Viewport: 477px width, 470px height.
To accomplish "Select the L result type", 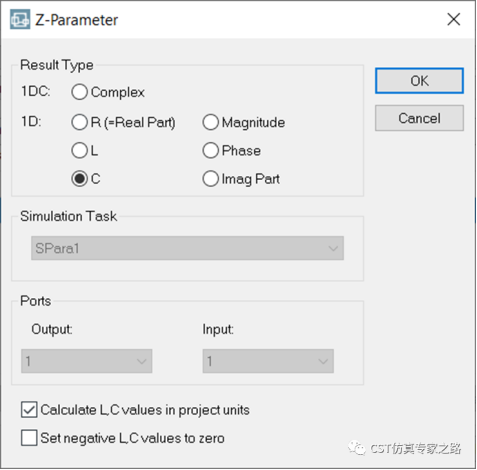I will (79, 151).
